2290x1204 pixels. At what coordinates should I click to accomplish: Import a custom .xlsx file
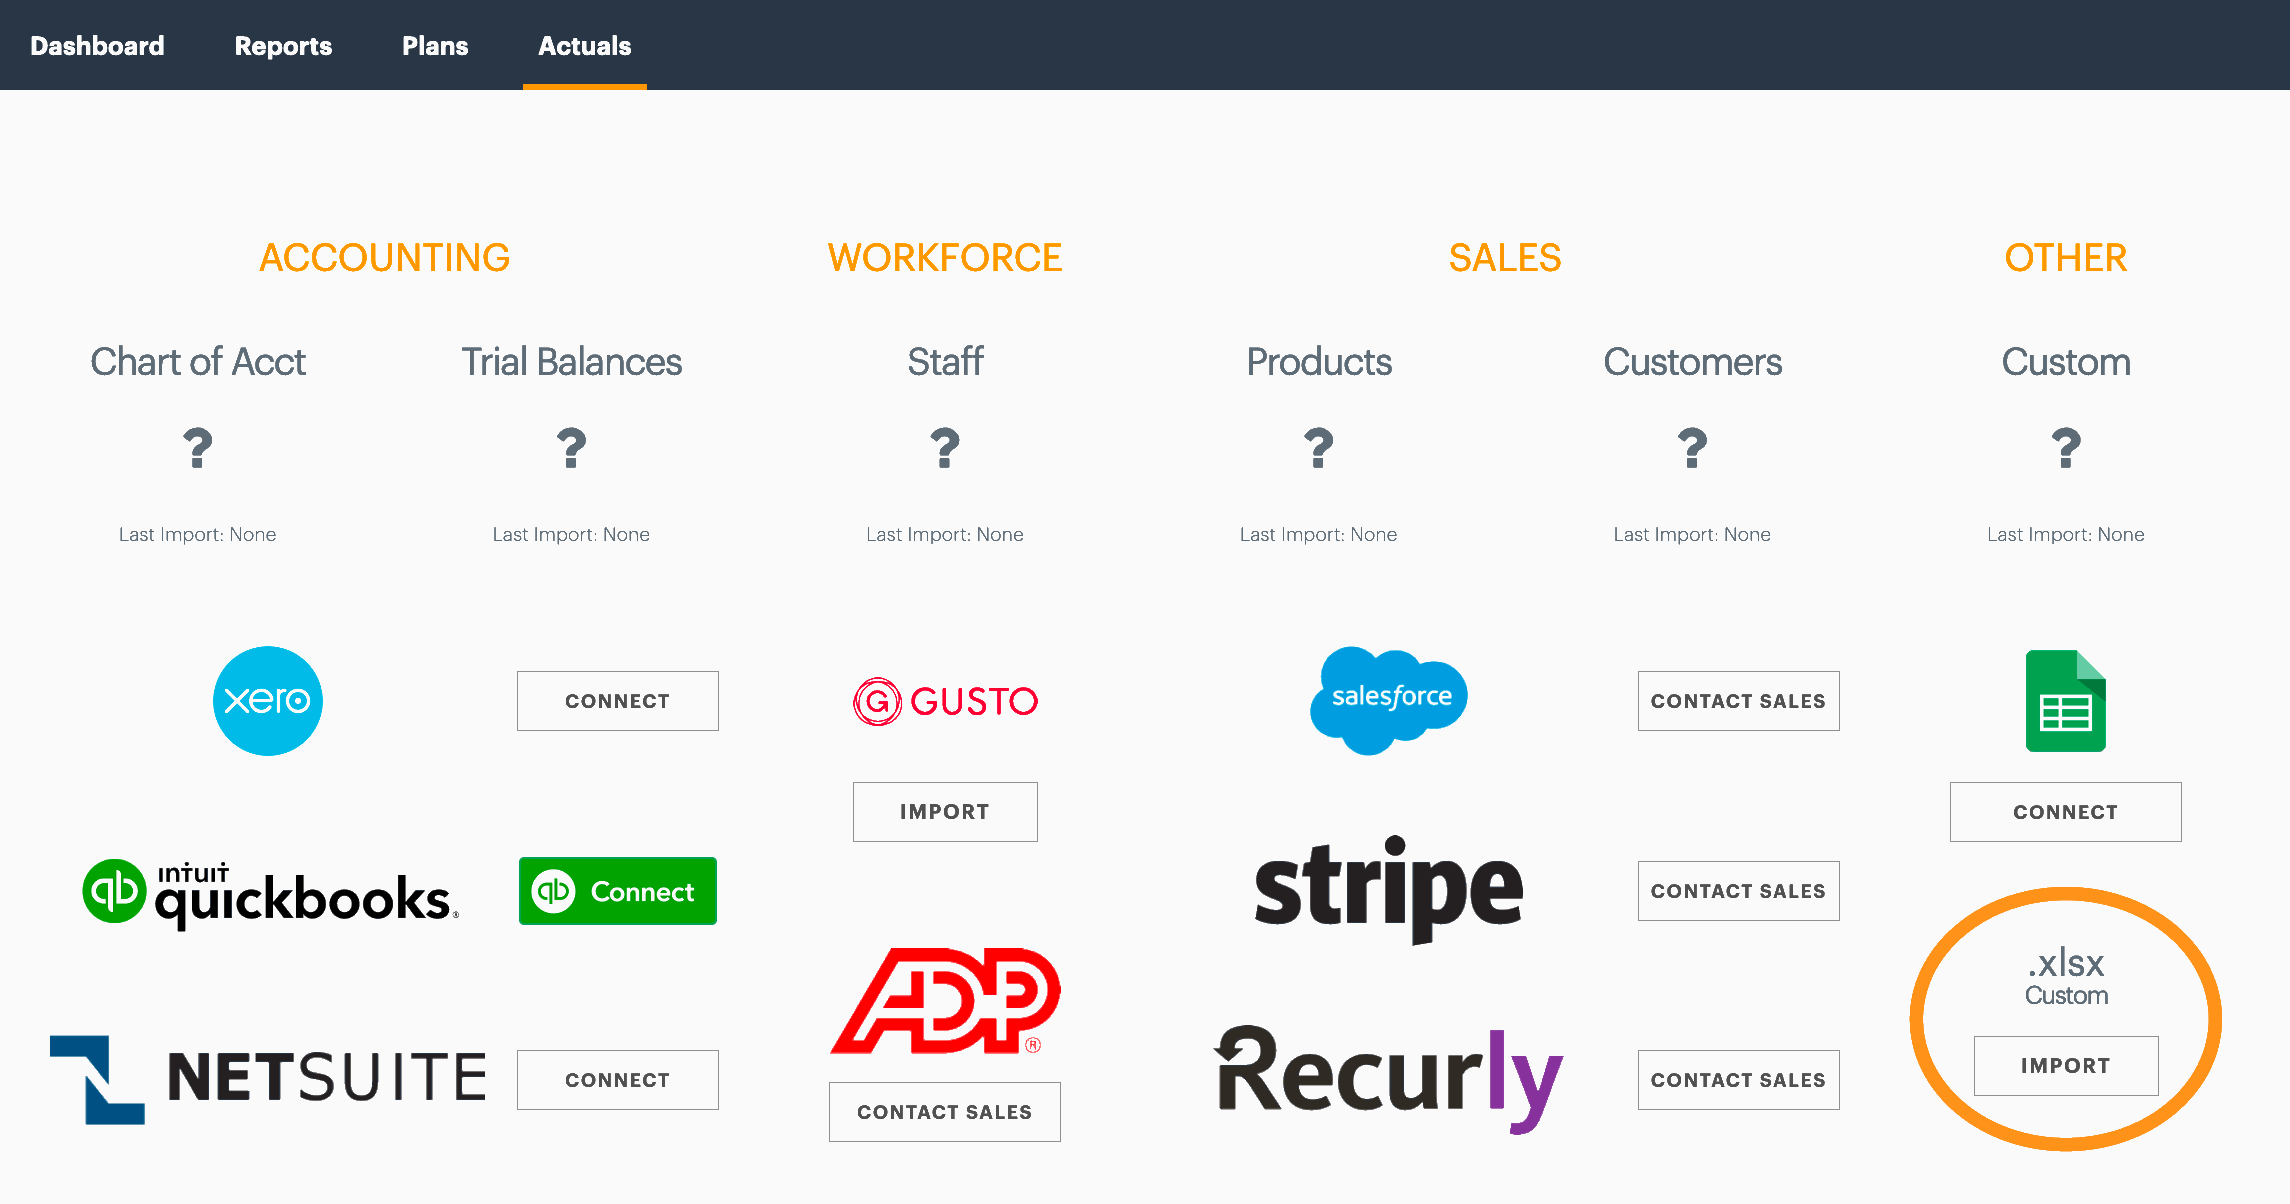[x=2066, y=1066]
